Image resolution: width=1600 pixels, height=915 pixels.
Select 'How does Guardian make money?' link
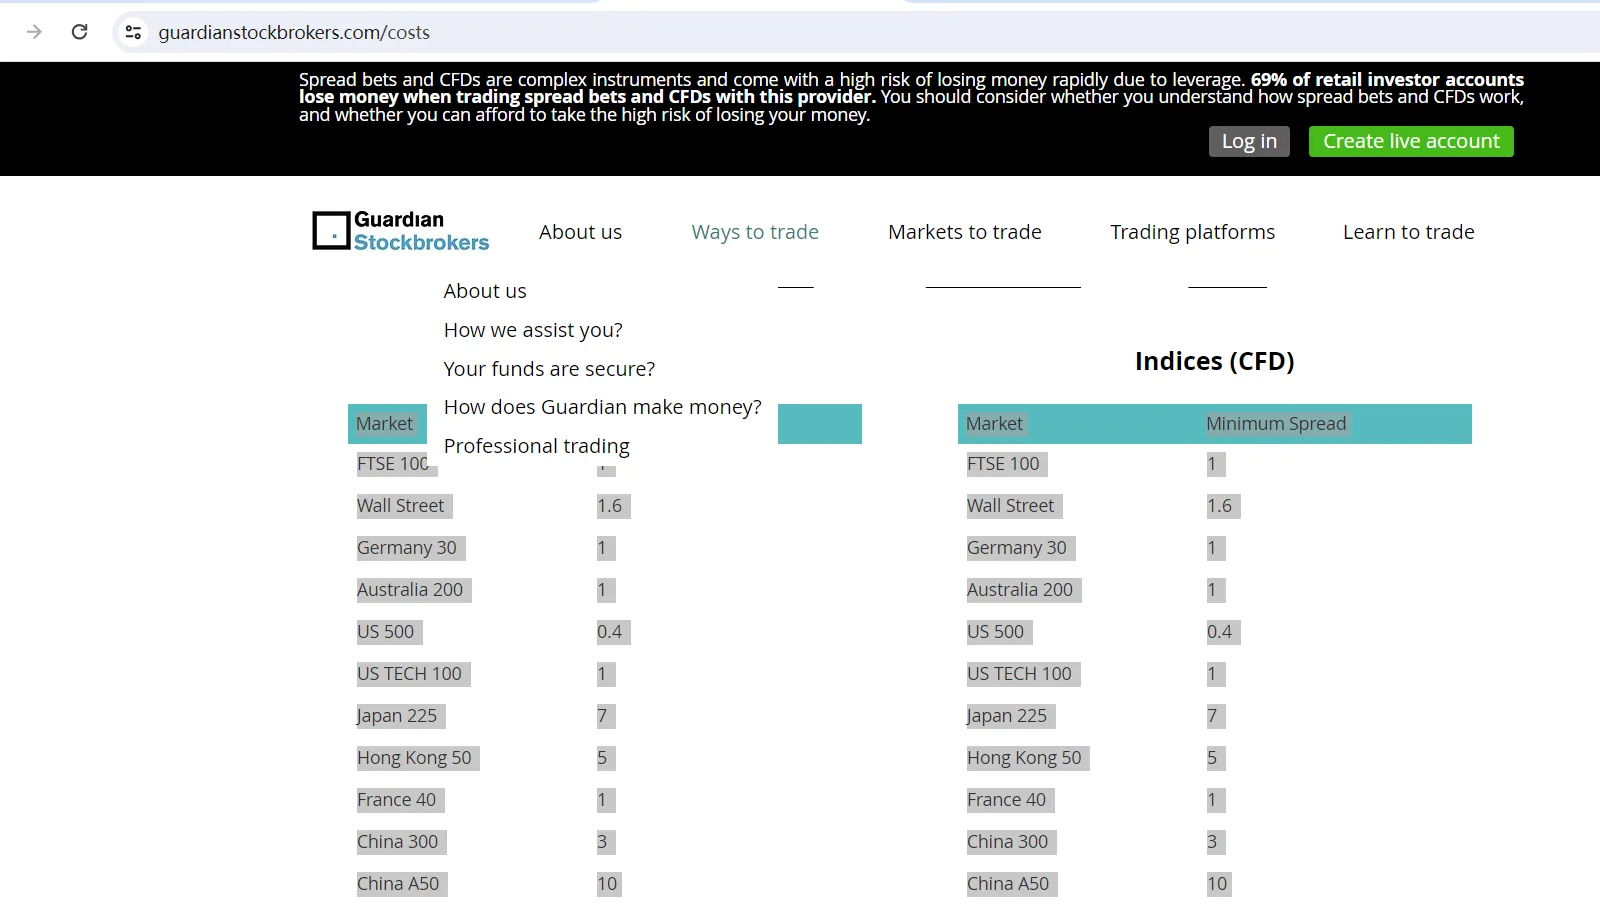coord(602,407)
